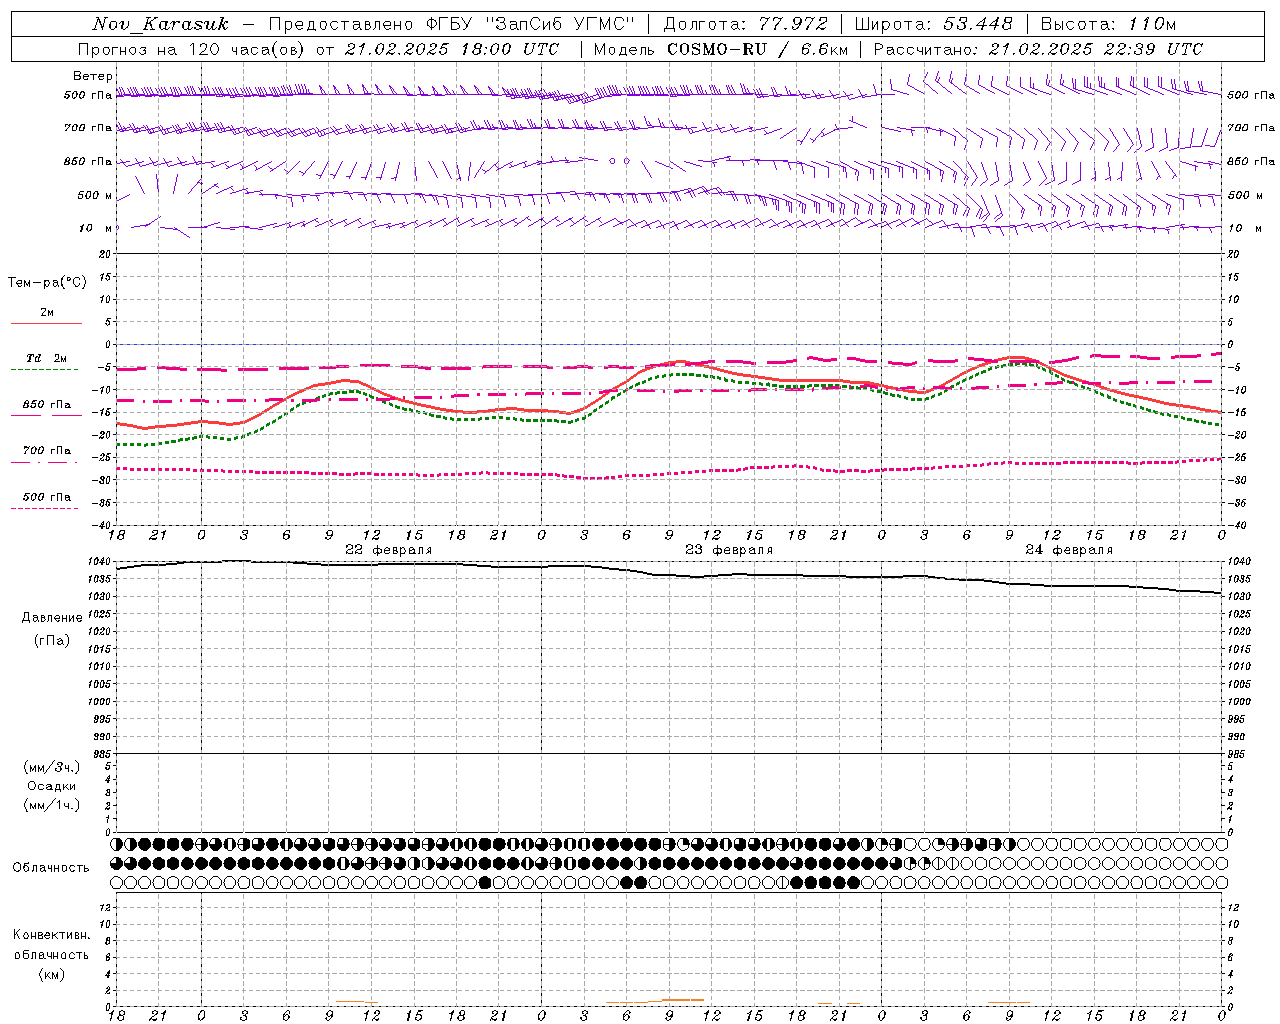1280x1024 pixels.
Task: Click the 22 февраля date label
Action: pos(389,550)
